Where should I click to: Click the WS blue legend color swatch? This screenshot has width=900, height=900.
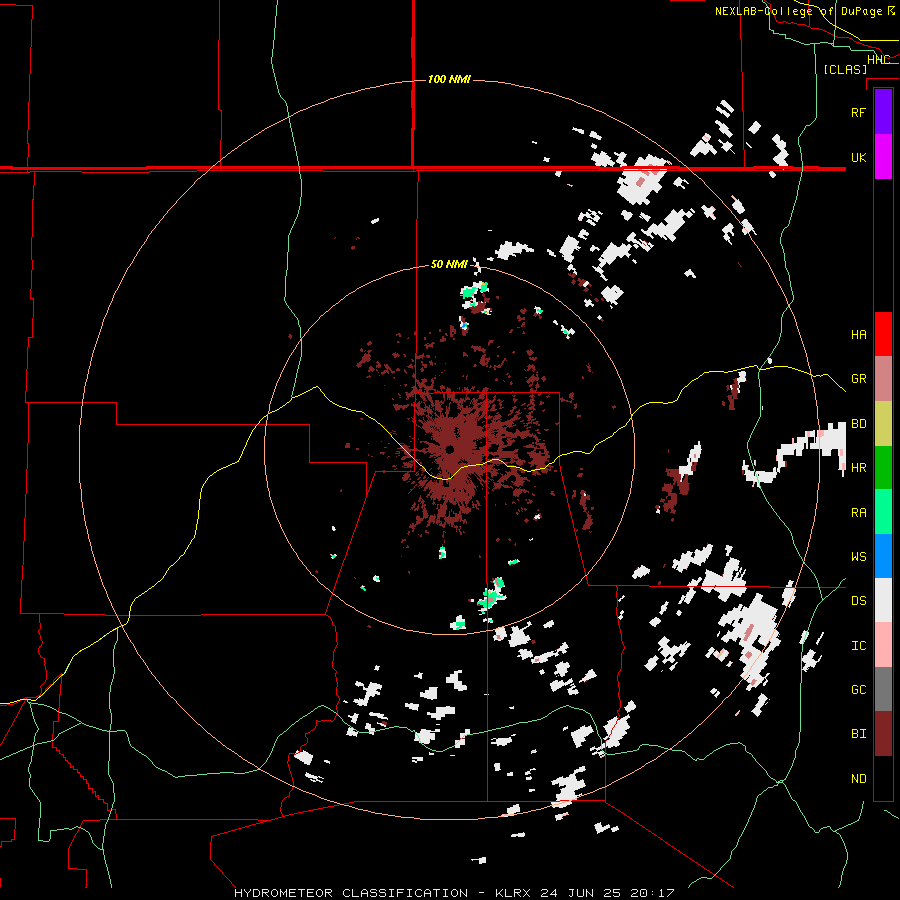tap(883, 556)
